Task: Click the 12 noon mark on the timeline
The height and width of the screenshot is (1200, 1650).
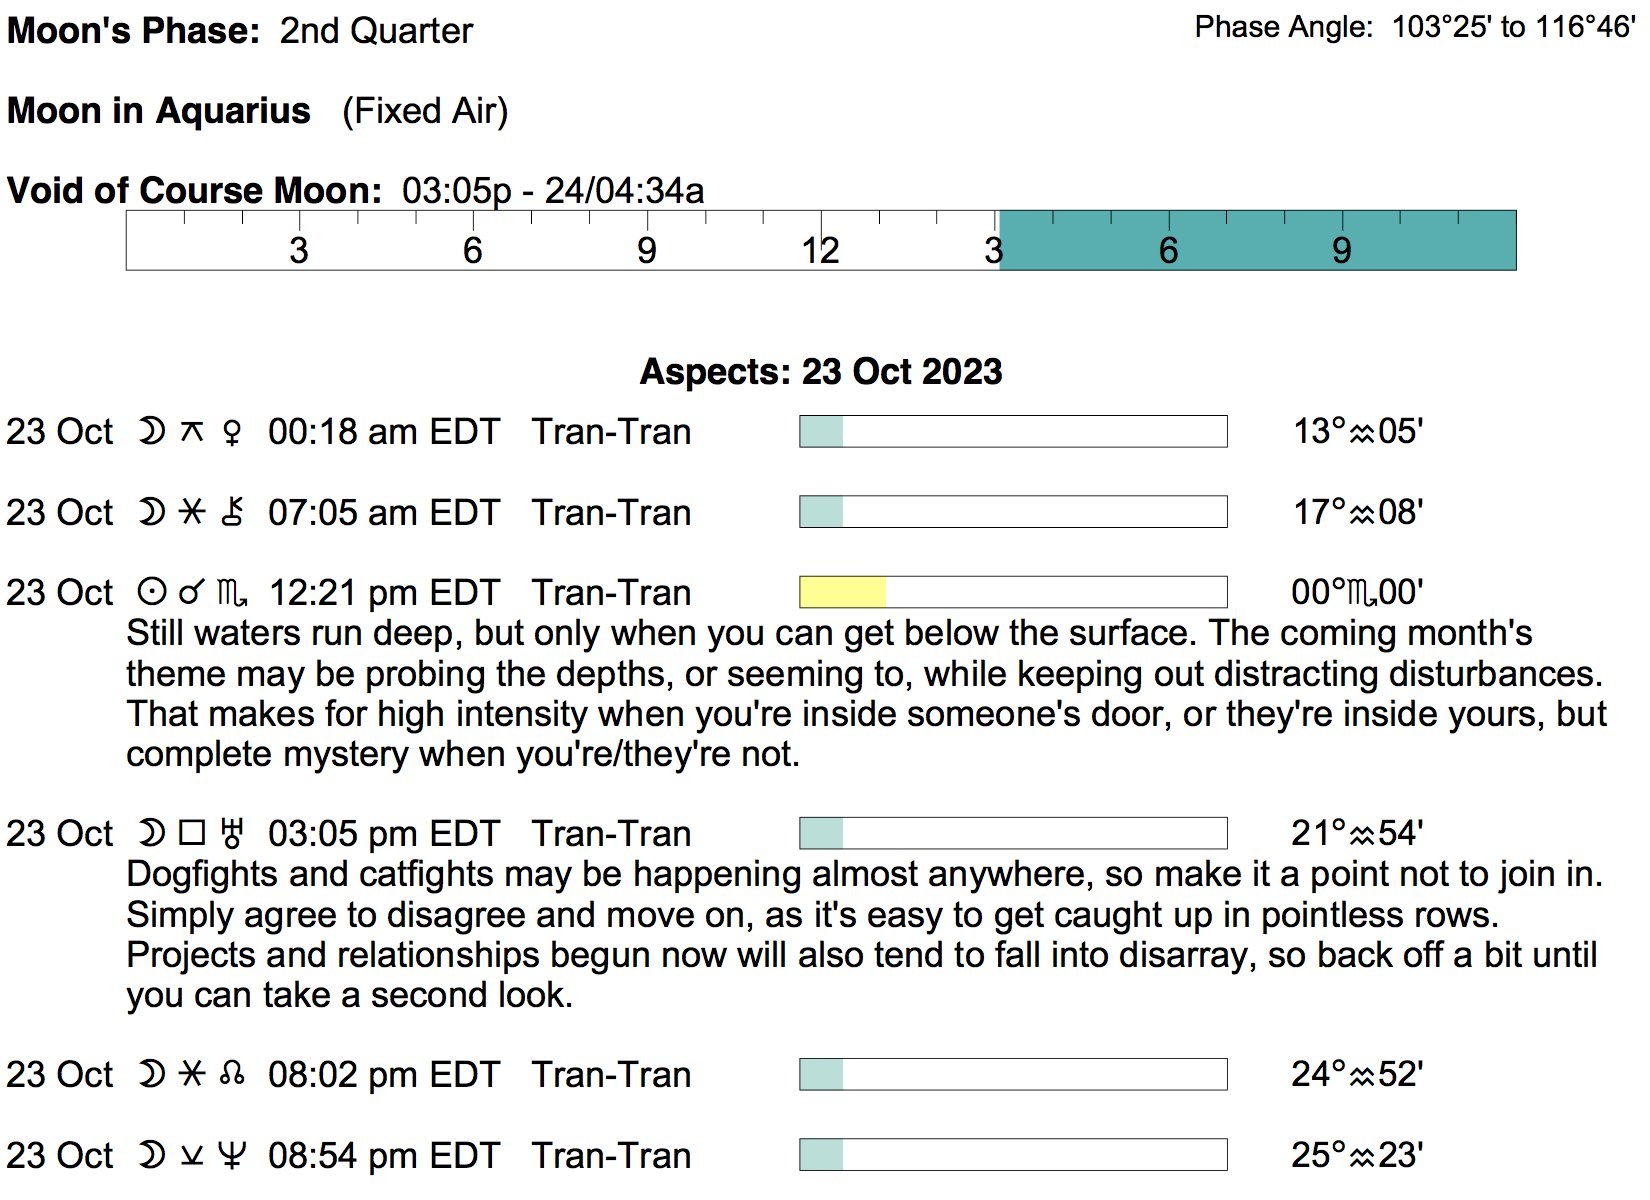Action: [820, 249]
